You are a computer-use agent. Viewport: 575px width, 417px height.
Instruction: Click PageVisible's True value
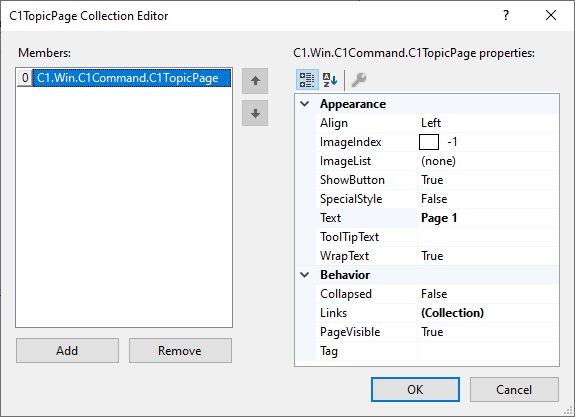coord(432,332)
